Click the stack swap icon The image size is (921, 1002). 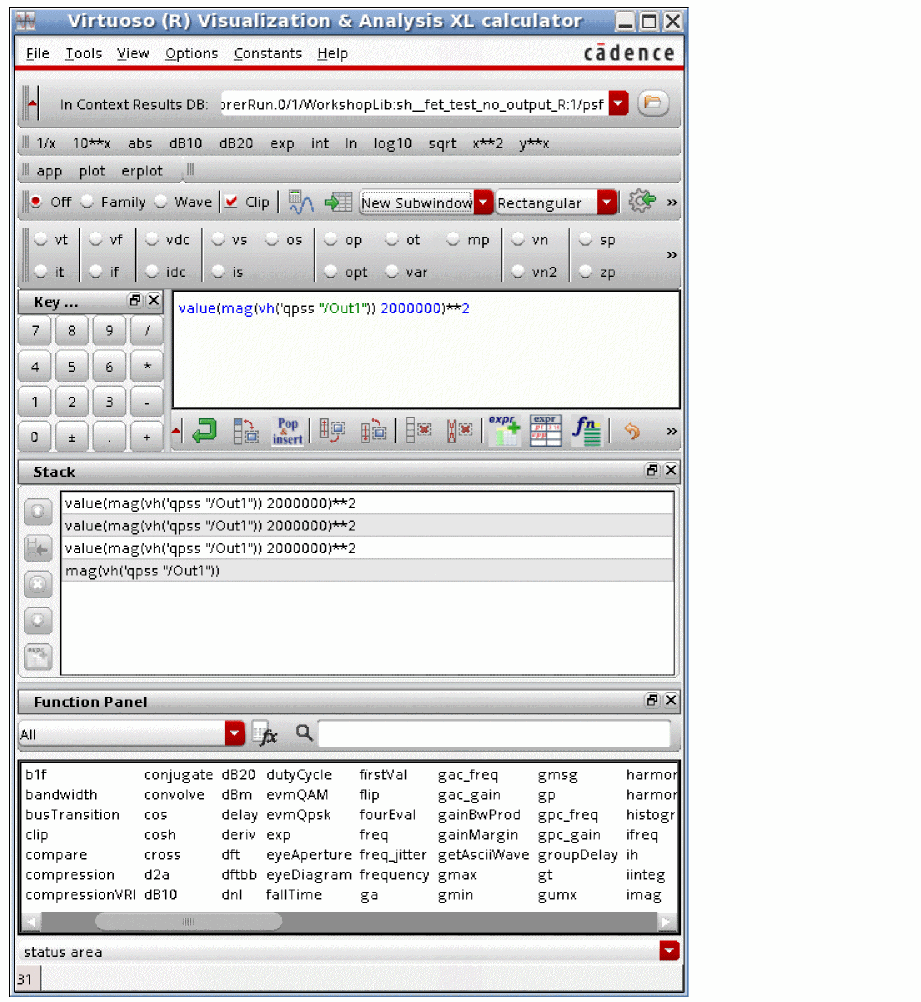click(x=332, y=430)
